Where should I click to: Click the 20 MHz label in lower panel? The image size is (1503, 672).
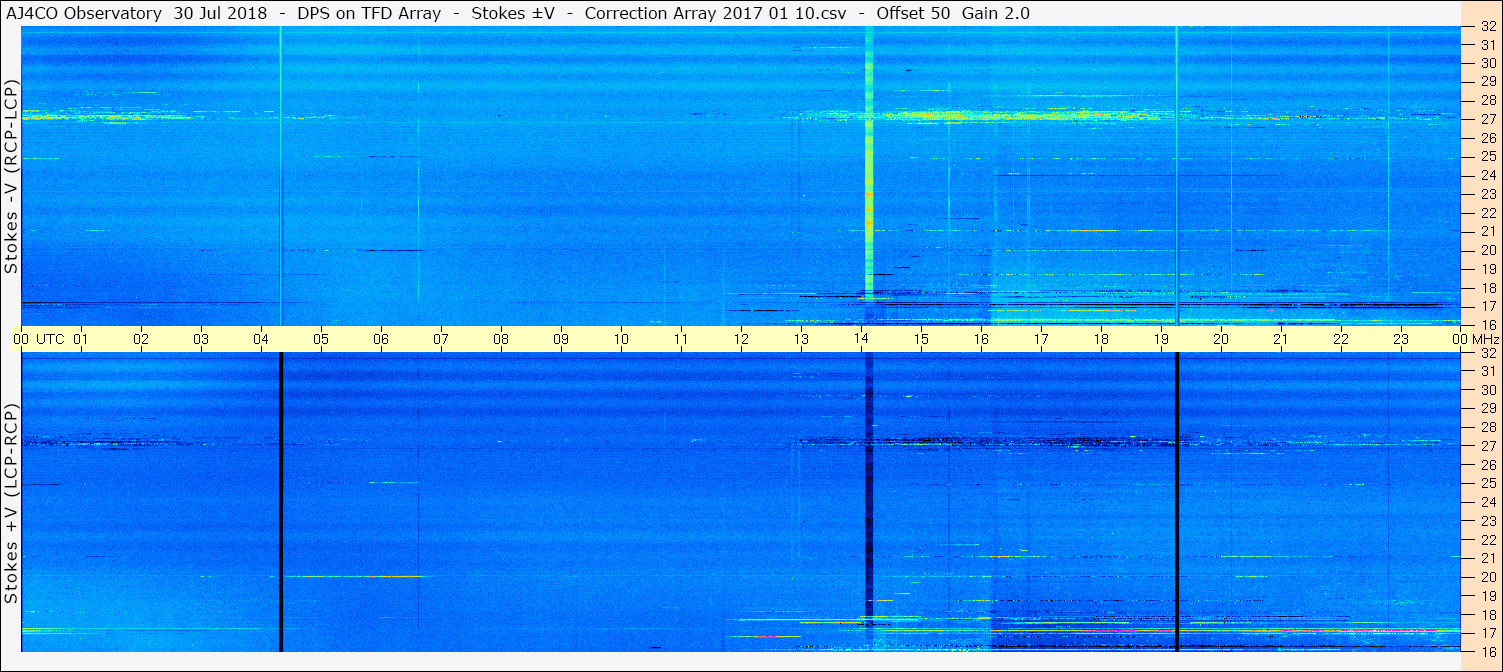tap(1488, 577)
